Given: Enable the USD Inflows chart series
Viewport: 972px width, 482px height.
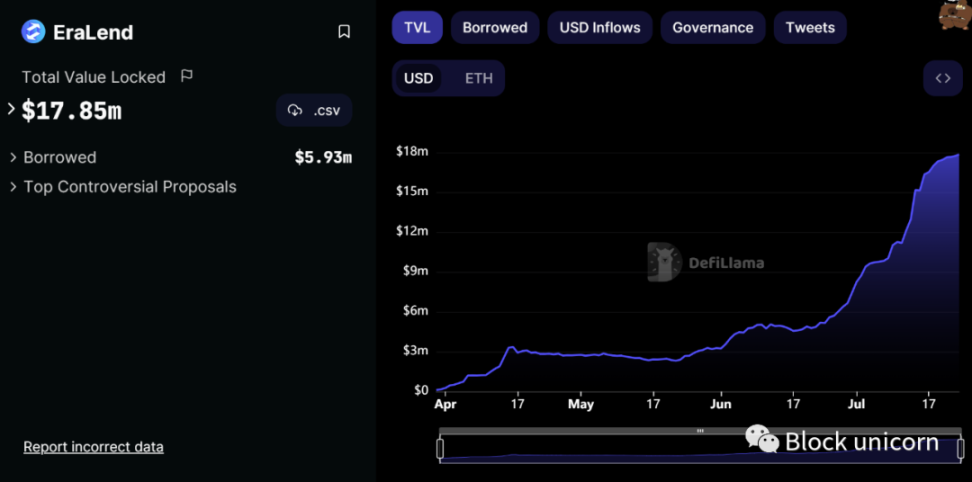Looking at the screenshot, I should coord(600,27).
